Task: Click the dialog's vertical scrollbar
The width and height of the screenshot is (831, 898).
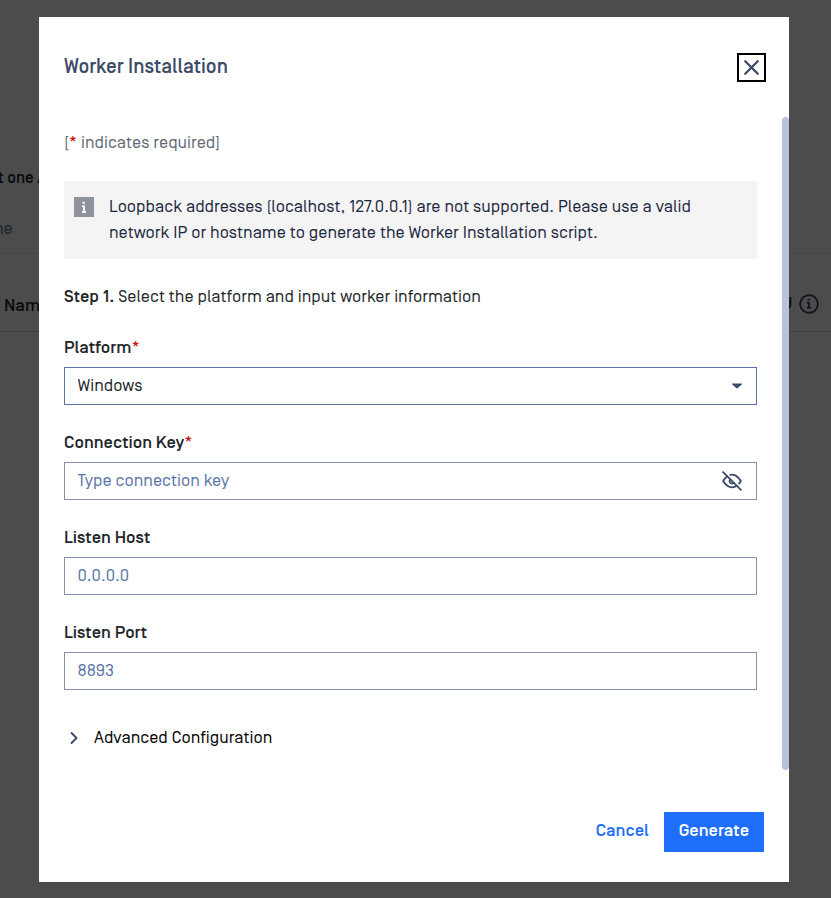Action: point(785,440)
